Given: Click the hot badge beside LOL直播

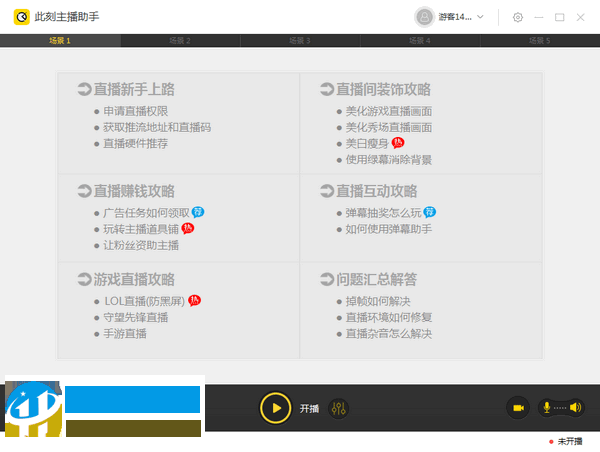Looking at the screenshot, I should coord(194,300).
